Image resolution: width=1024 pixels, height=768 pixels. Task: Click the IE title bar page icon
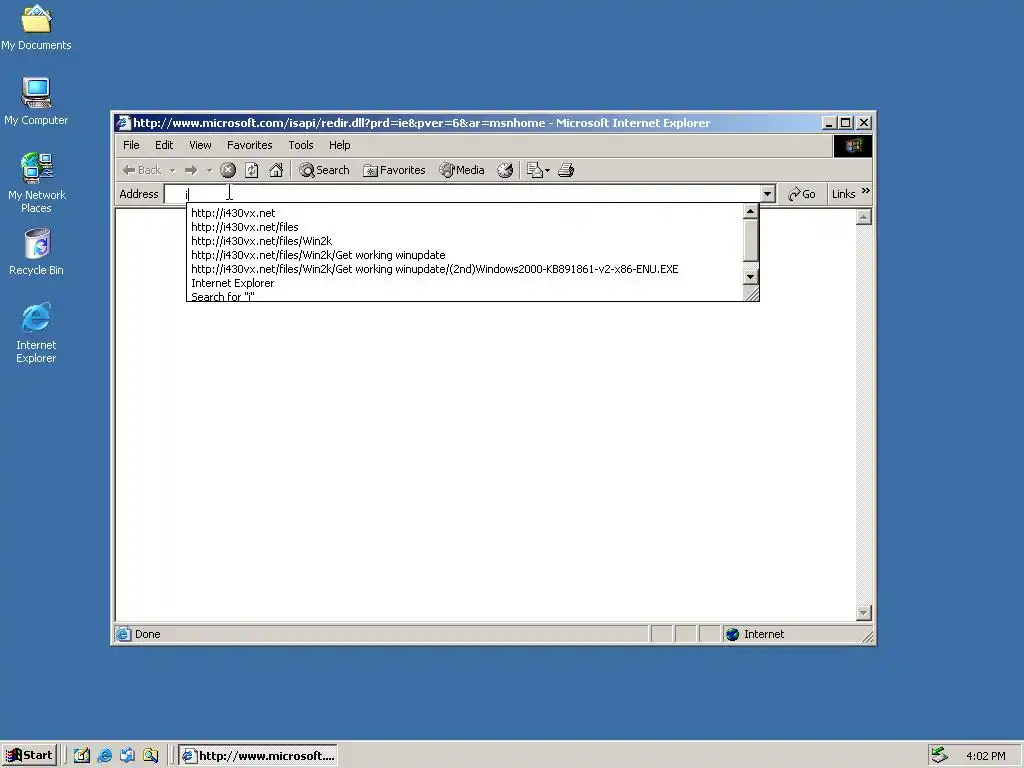point(123,123)
